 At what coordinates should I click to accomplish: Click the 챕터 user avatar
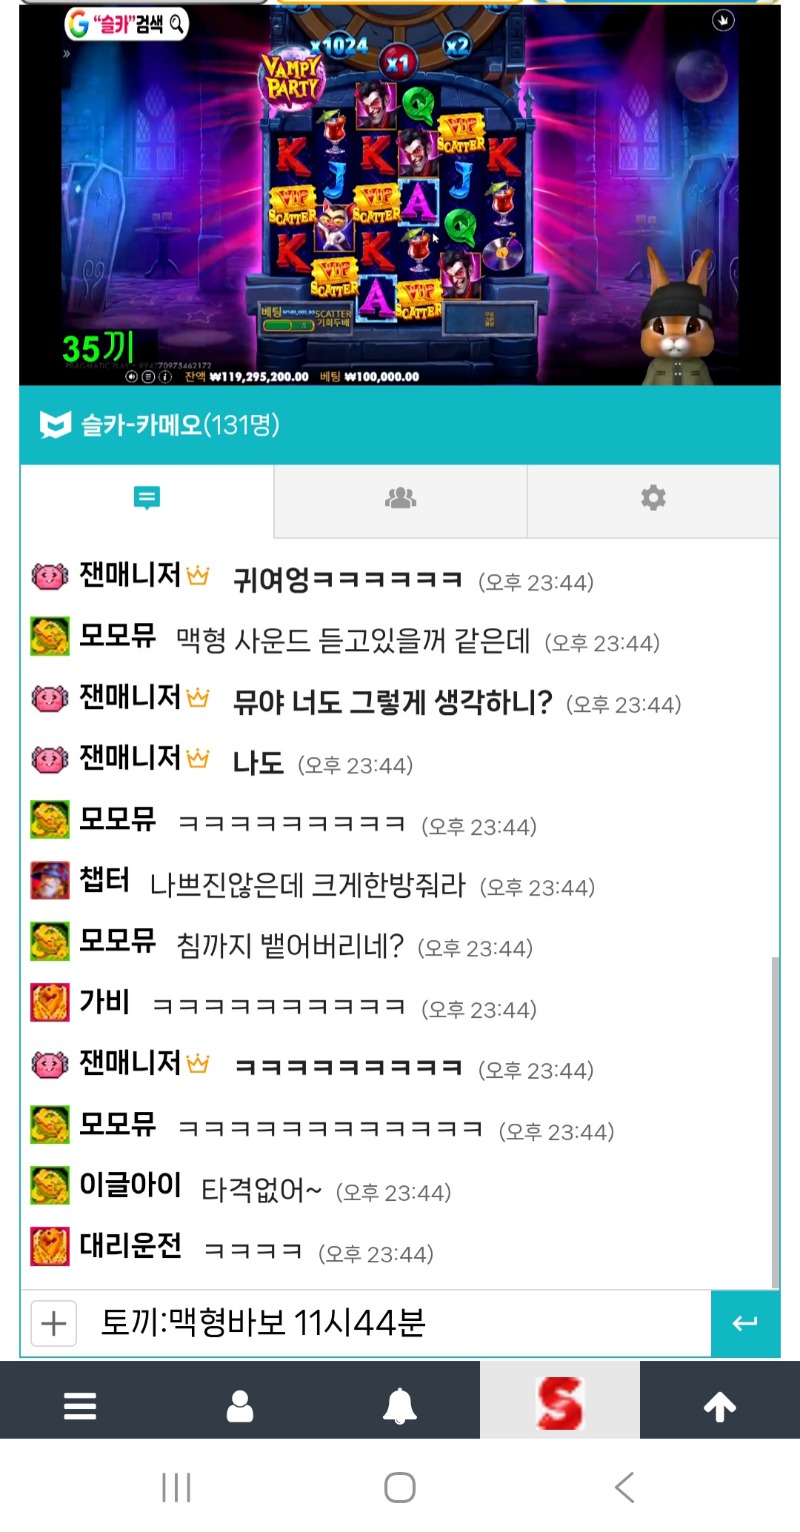click(x=50, y=881)
